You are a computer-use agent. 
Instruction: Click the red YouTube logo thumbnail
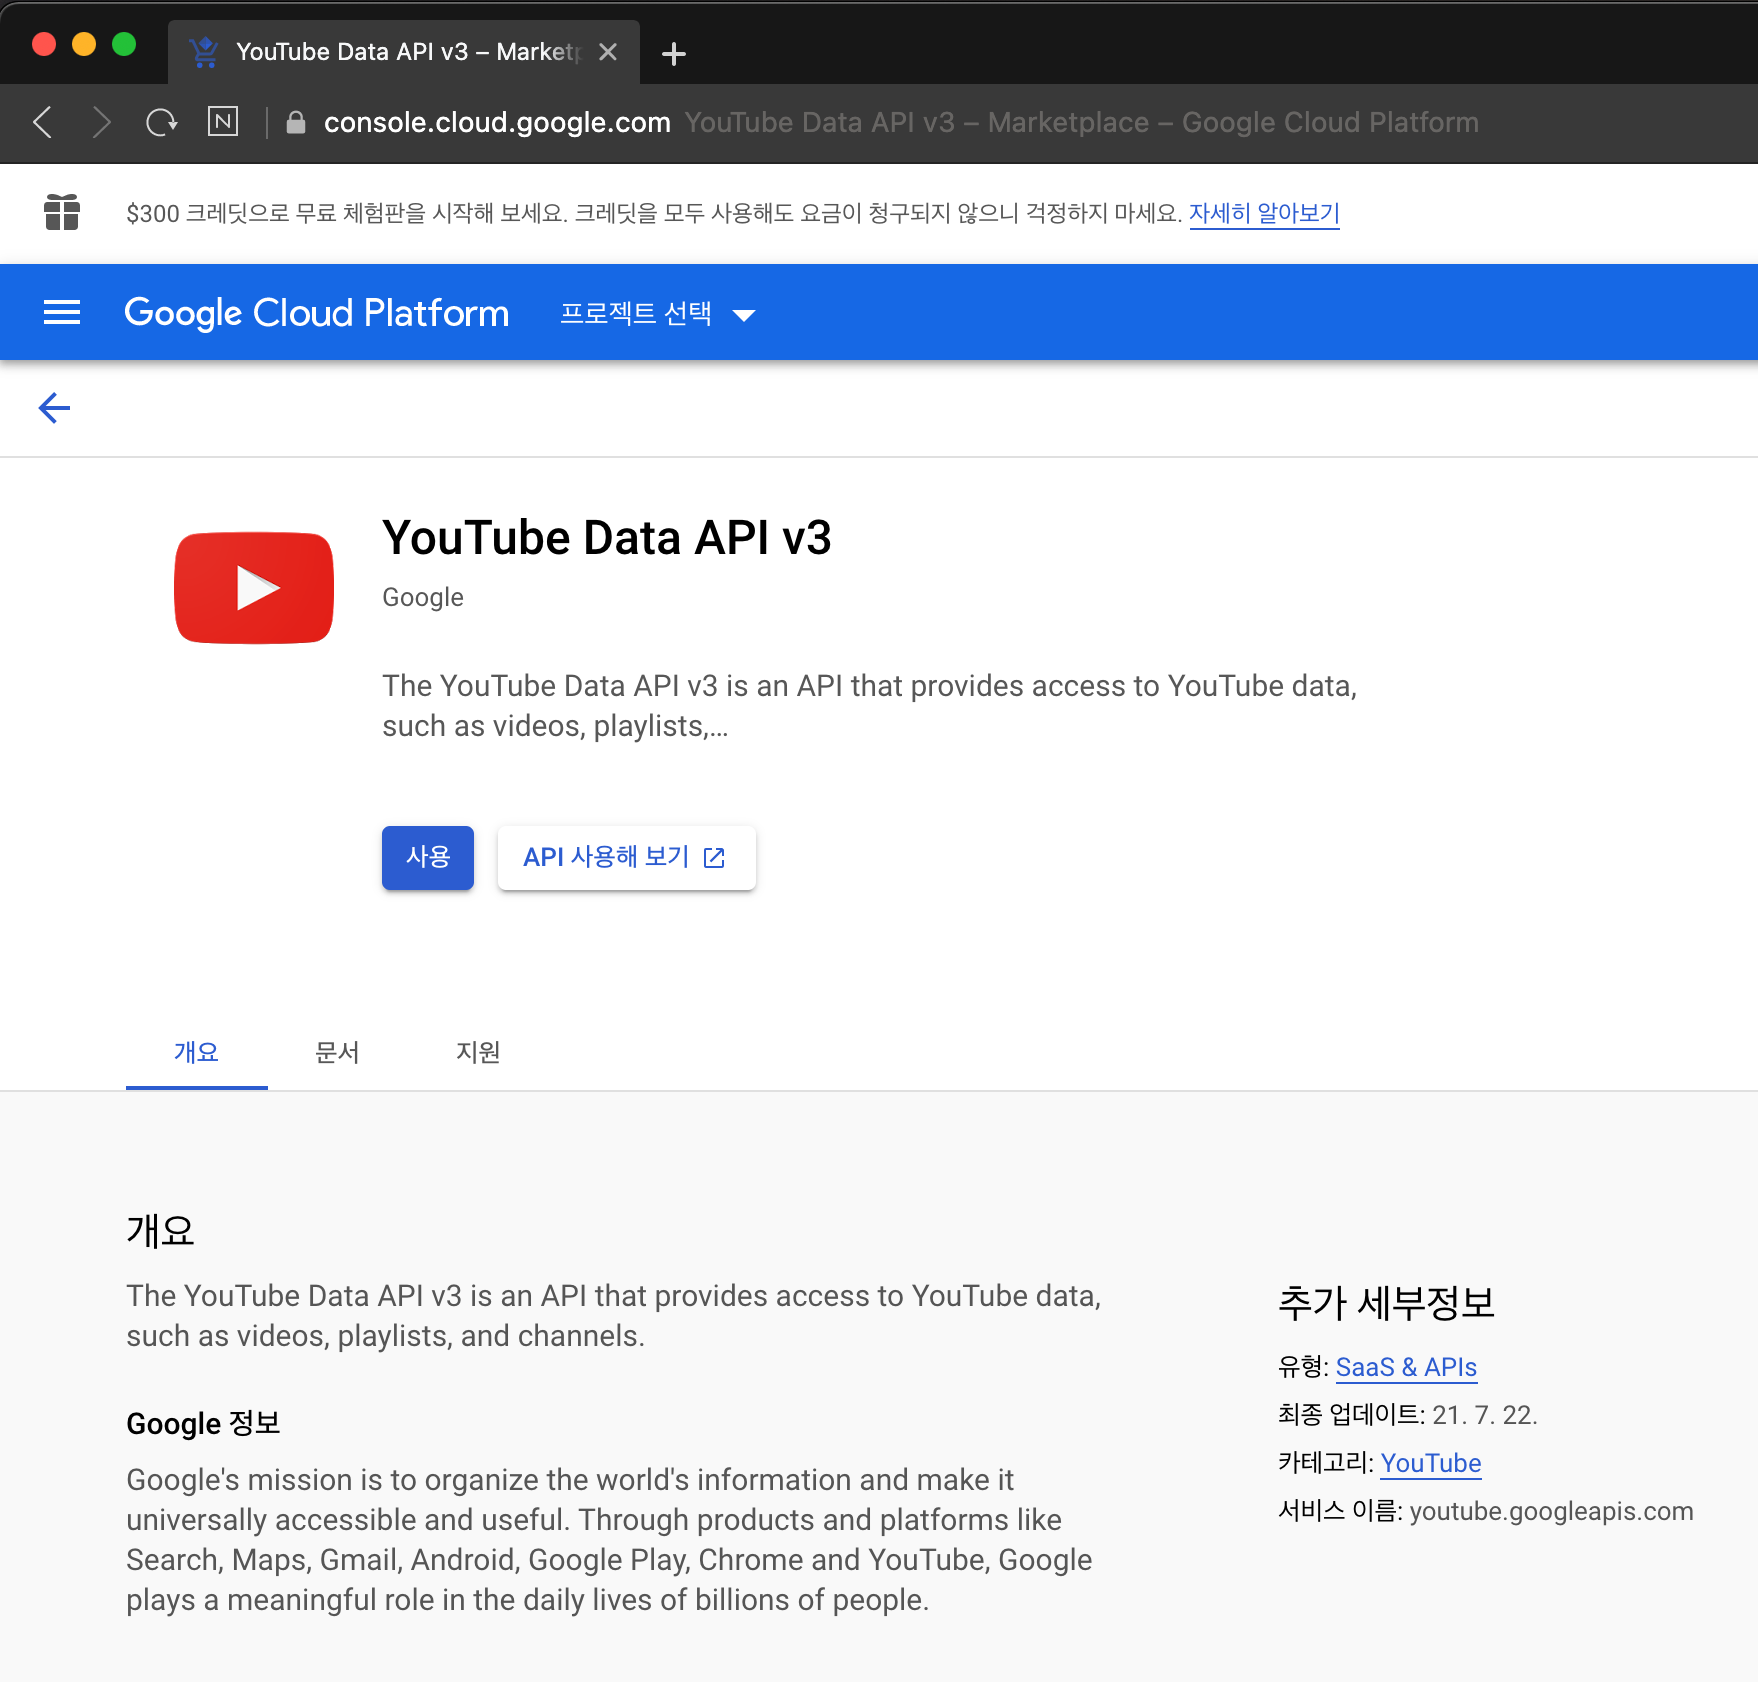[254, 588]
